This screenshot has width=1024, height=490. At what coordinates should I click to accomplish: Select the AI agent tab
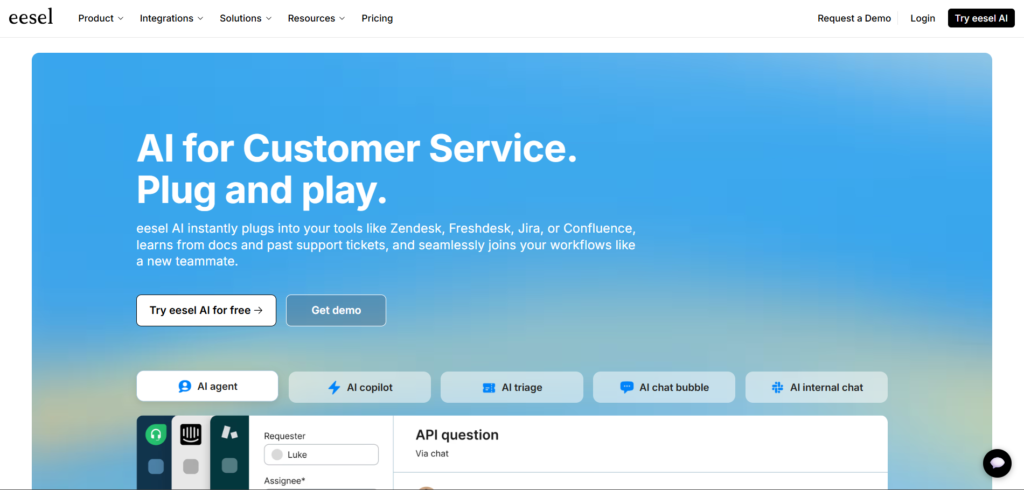pos(207,386)
